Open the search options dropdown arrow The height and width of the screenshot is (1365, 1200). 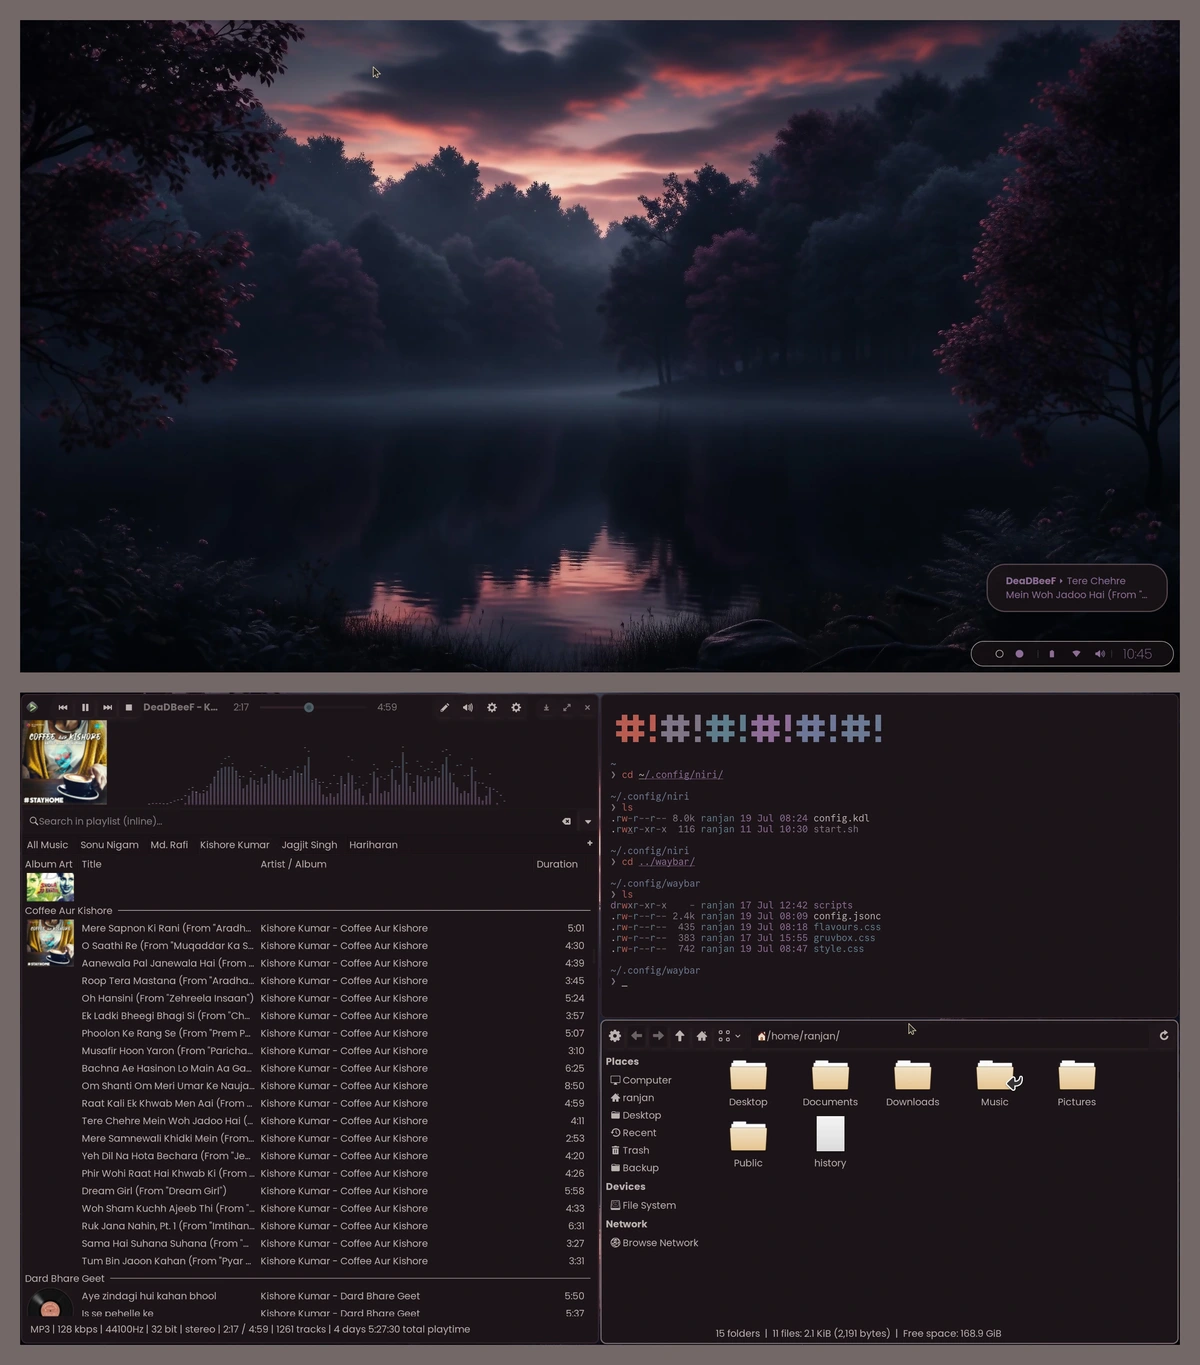click(x=588, y=821)
